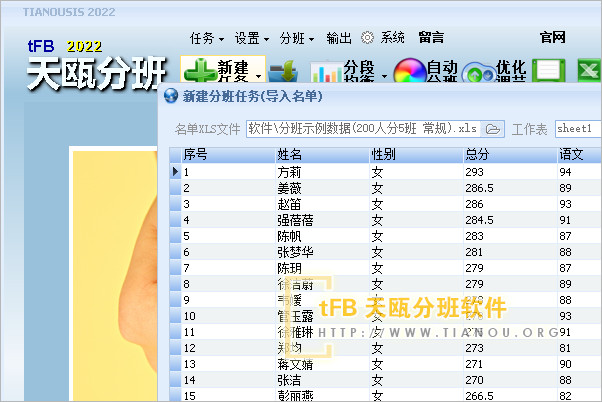
Task: Browse for XLS file with folder icon
Action: (493, 129)
